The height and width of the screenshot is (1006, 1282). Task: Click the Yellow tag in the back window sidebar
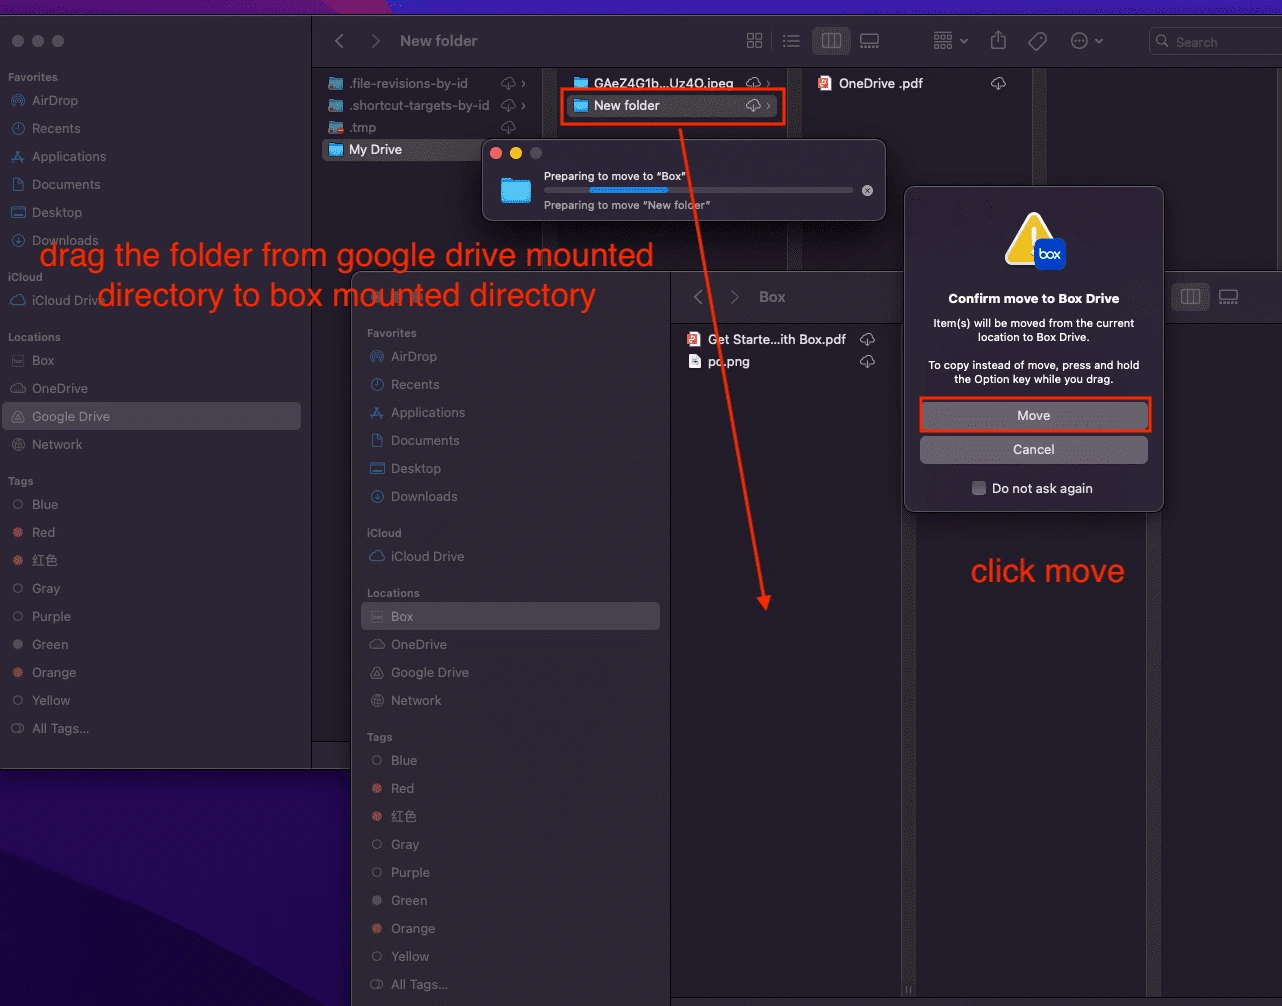tap(50, 700)
